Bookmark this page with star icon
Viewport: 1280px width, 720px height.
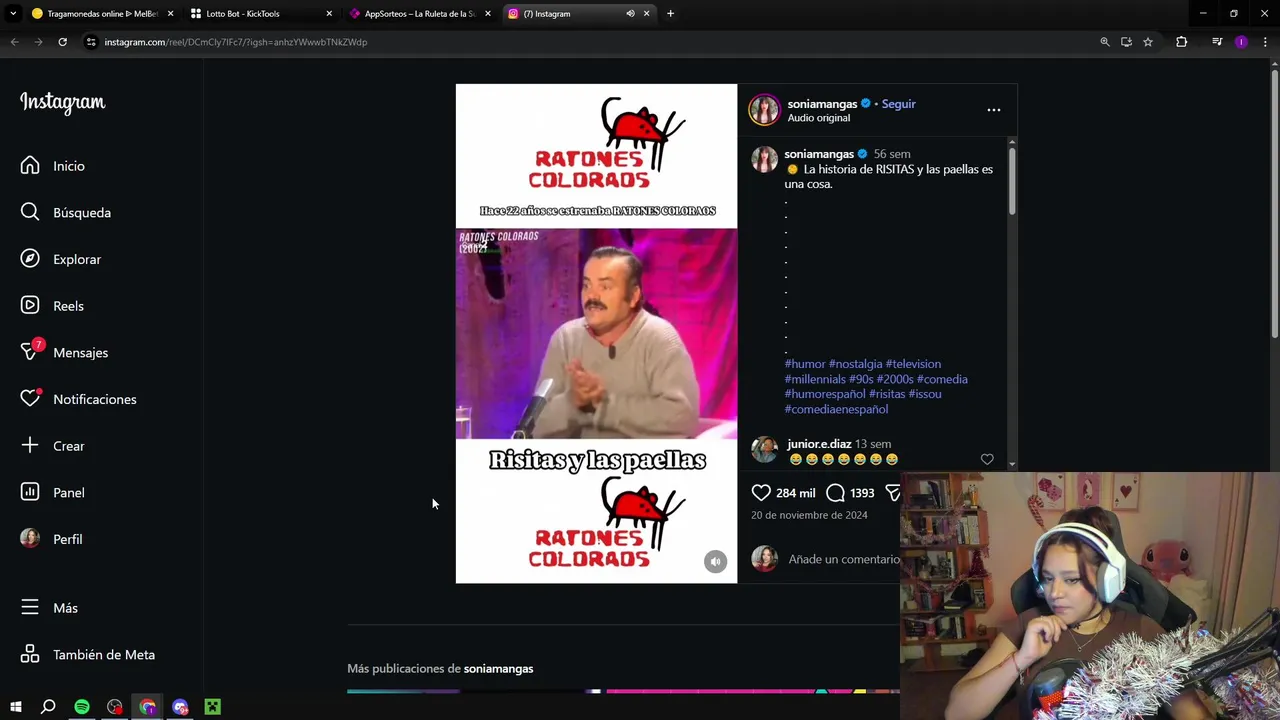coord(1148,42)
